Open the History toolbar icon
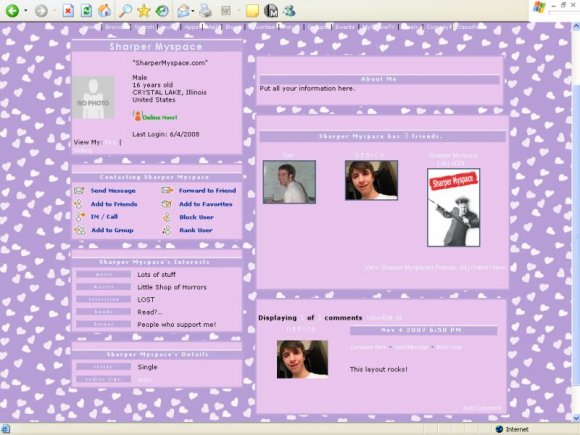Image resolution: width=580 pixels, height=435 pixels. (162, 10)
